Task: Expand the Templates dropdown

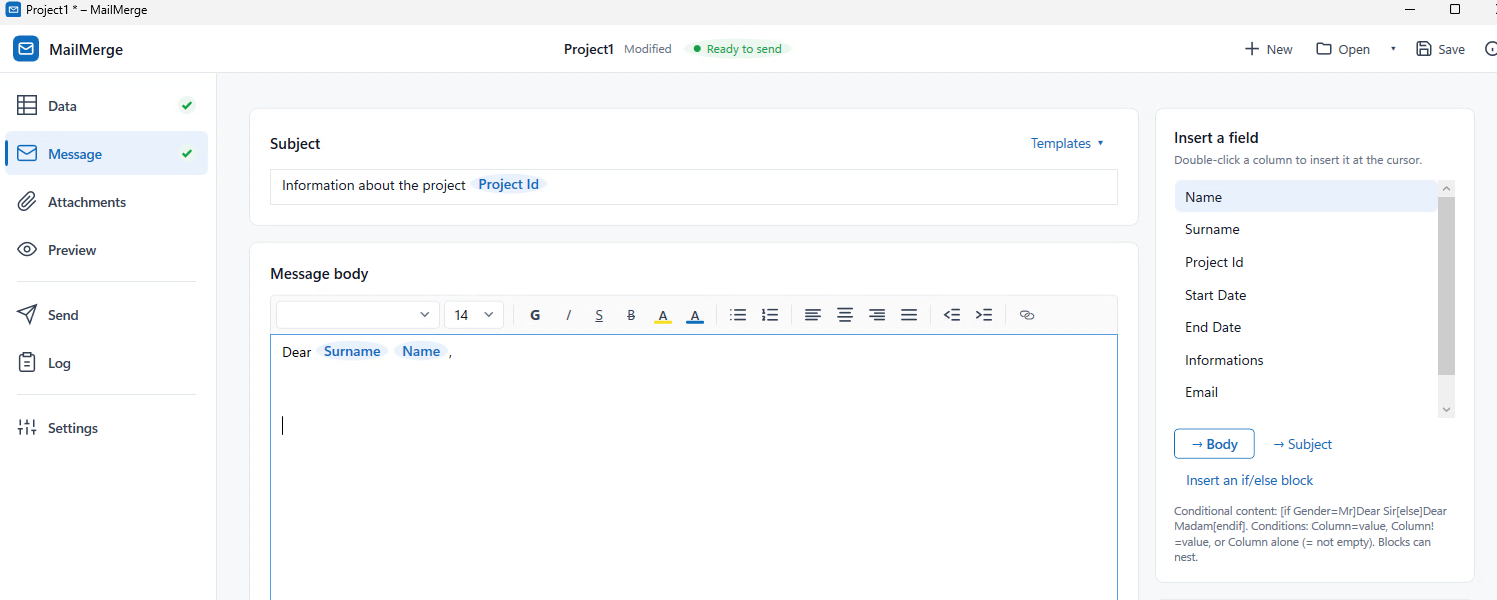Action: (x=1067, y=143)
